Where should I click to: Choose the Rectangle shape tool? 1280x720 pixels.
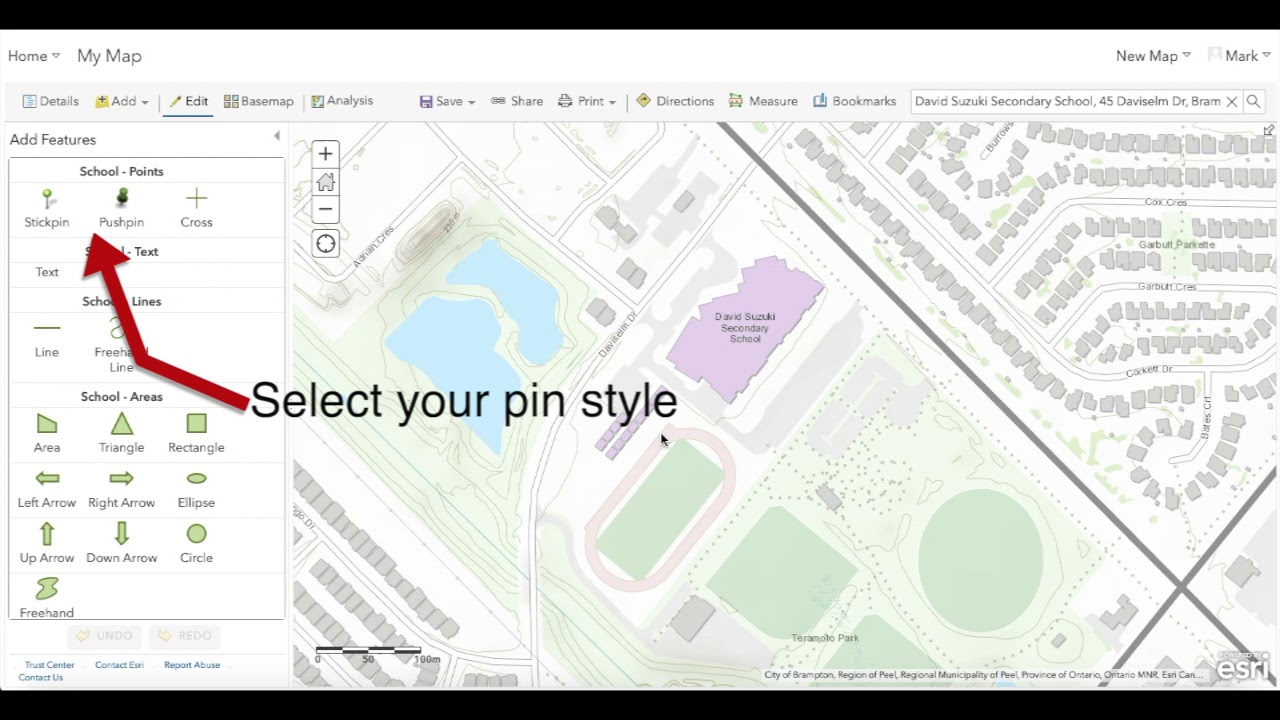click(196, 434)
